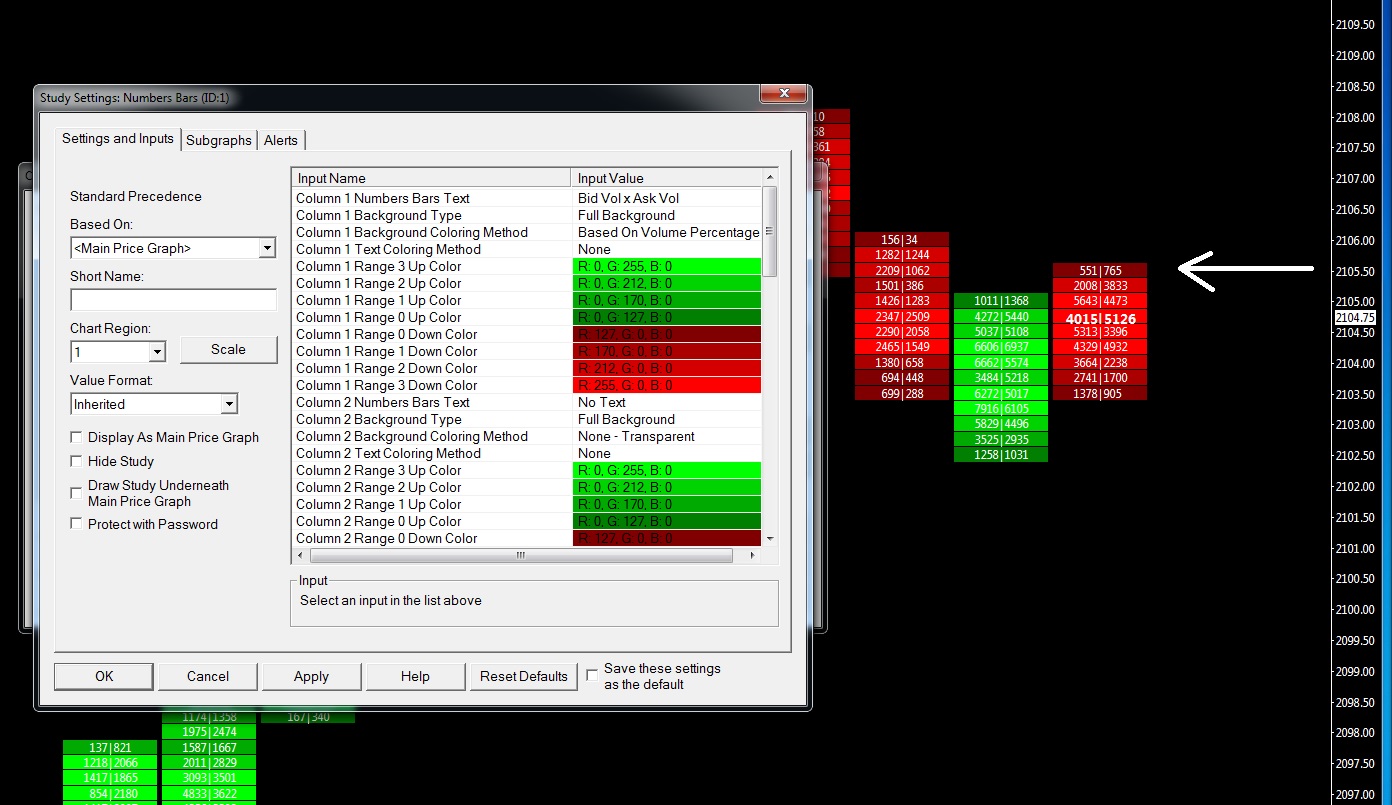The width and height of the screenshot is (1392, 805).
Task: Click chart cell 2209|1062
Action: pos(902,271)
